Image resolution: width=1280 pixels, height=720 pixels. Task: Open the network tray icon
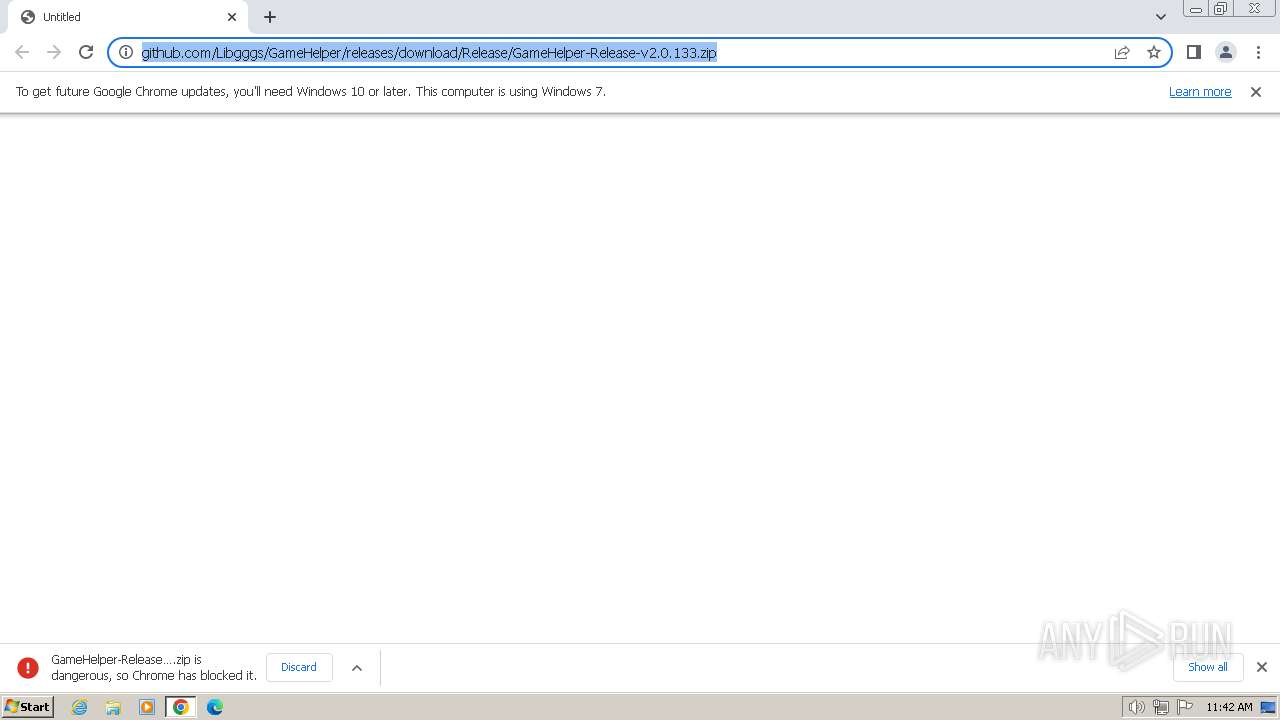[1161, 707]
